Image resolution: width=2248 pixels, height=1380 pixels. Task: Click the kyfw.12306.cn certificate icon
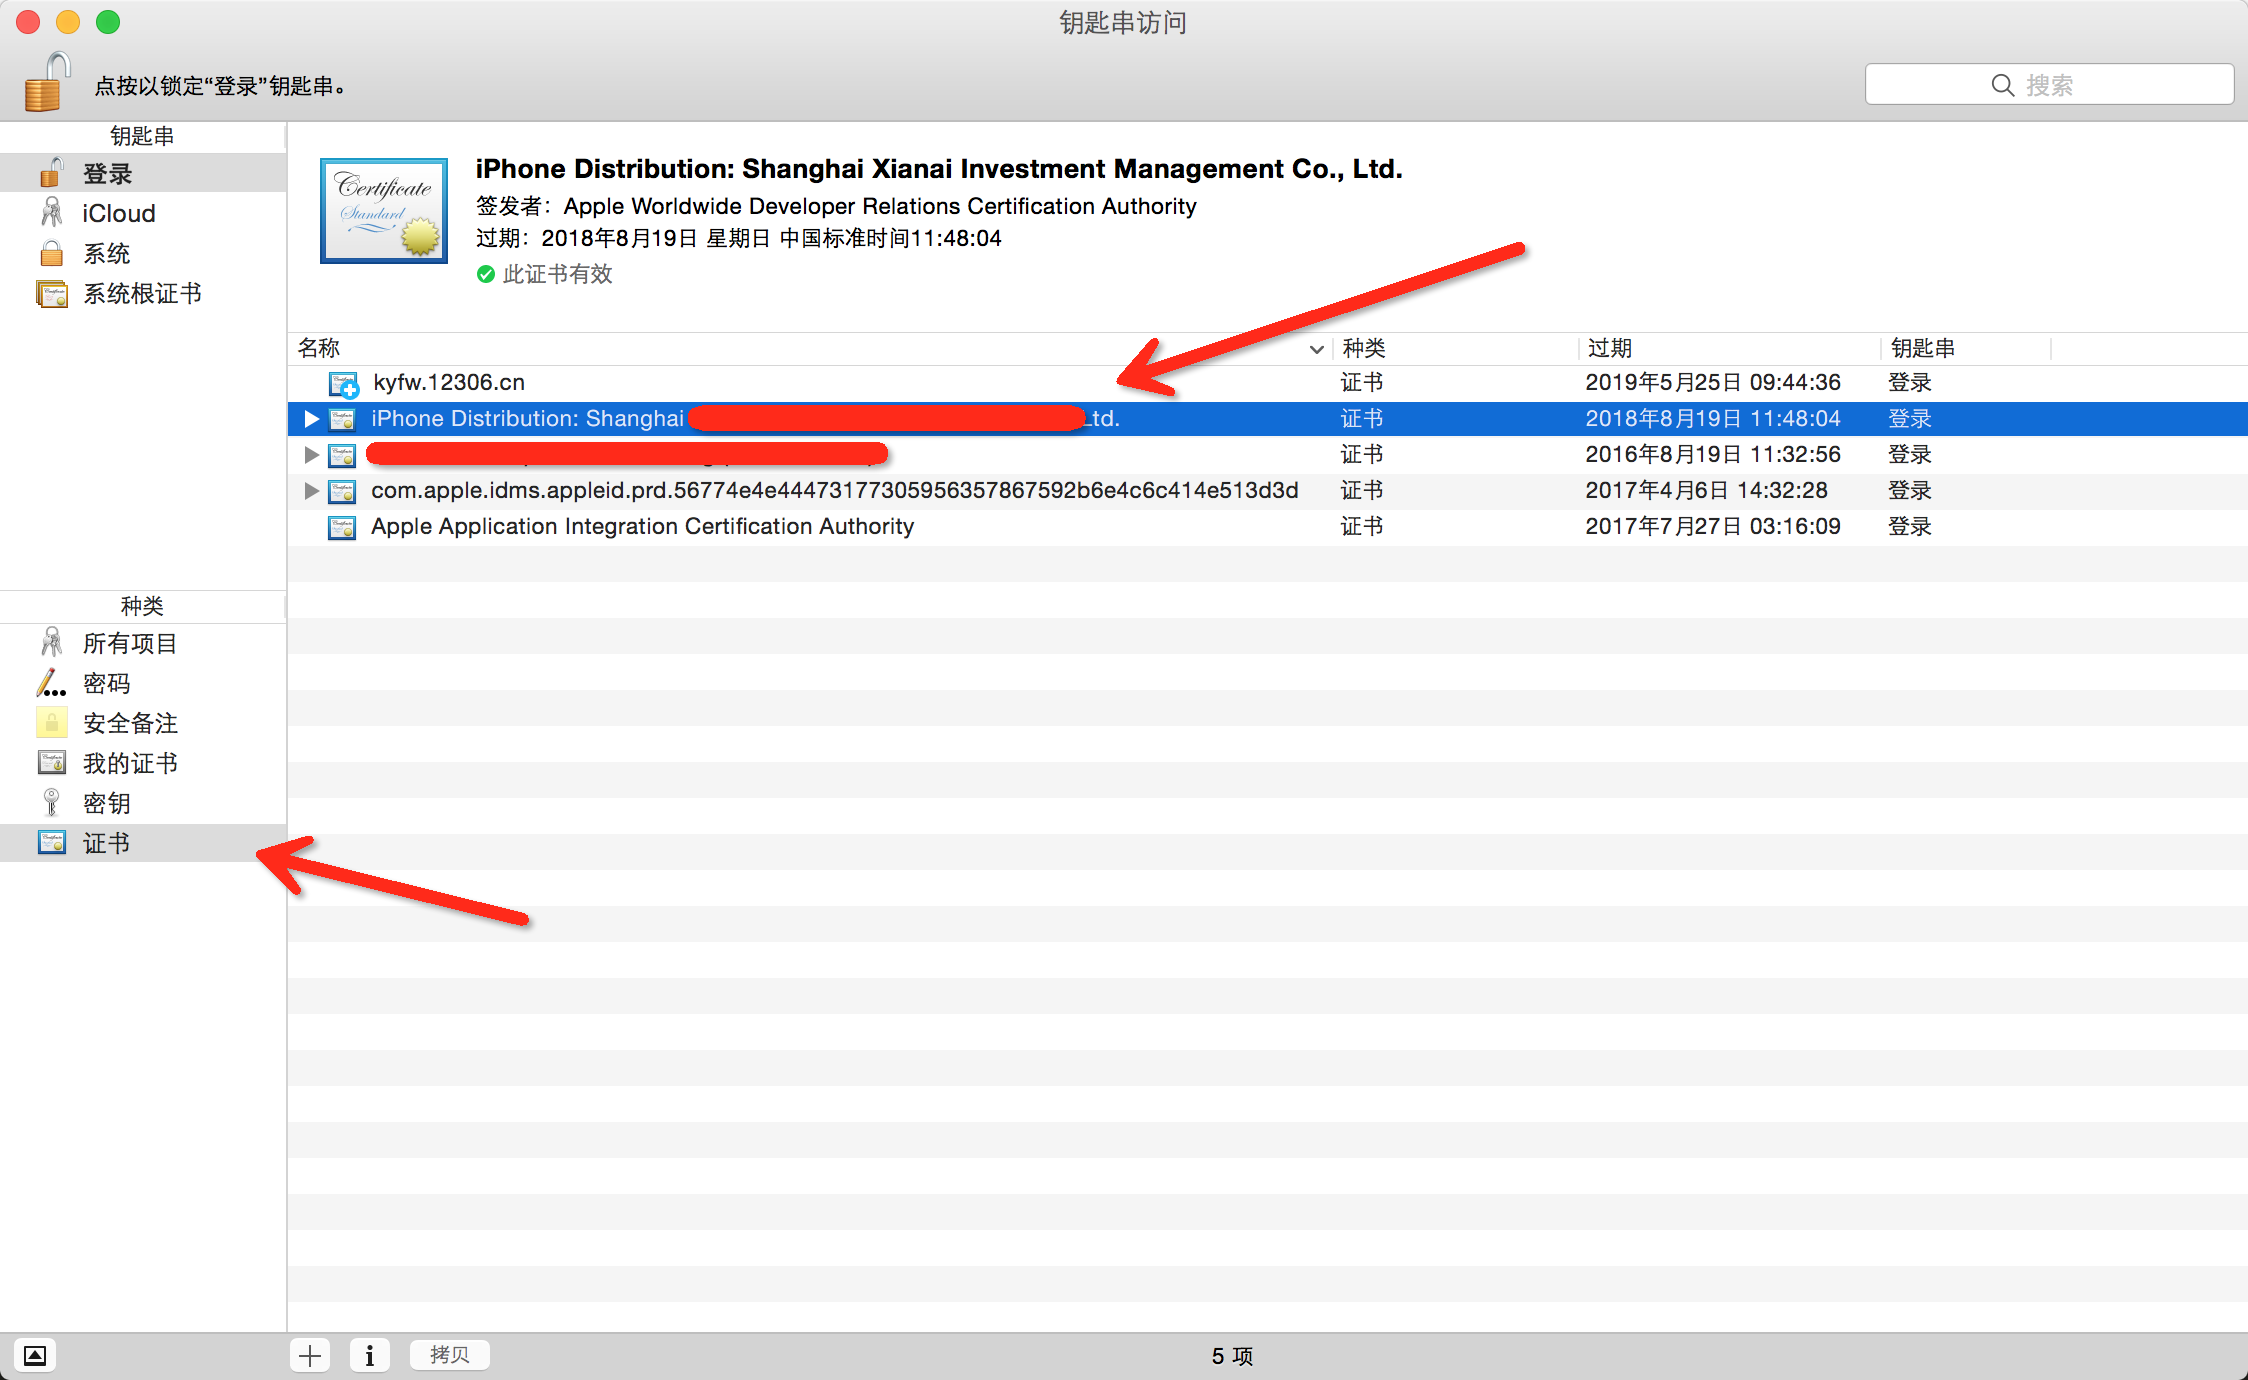pos(343,384)
